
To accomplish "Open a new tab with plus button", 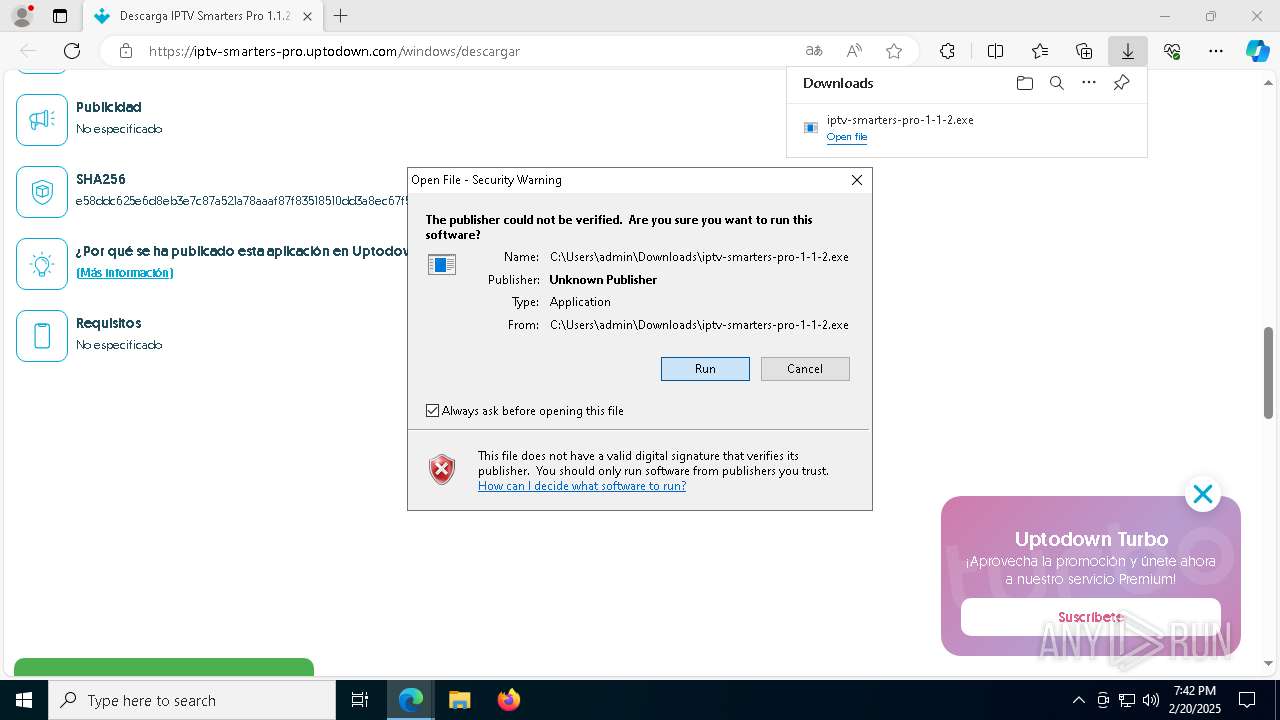I will pos(341,16).
